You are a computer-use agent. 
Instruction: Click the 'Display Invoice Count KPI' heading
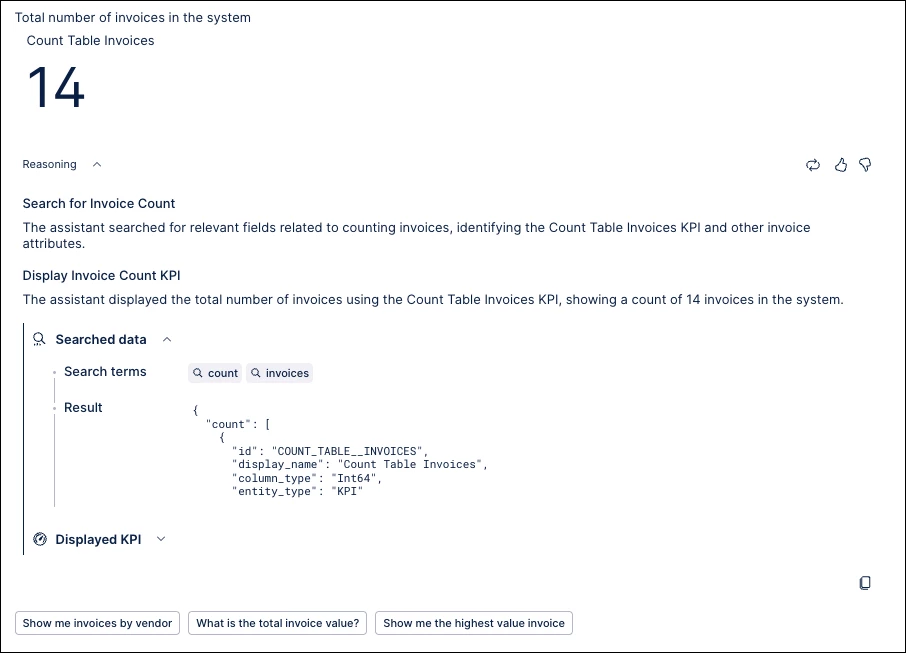[x=102, y=276]
